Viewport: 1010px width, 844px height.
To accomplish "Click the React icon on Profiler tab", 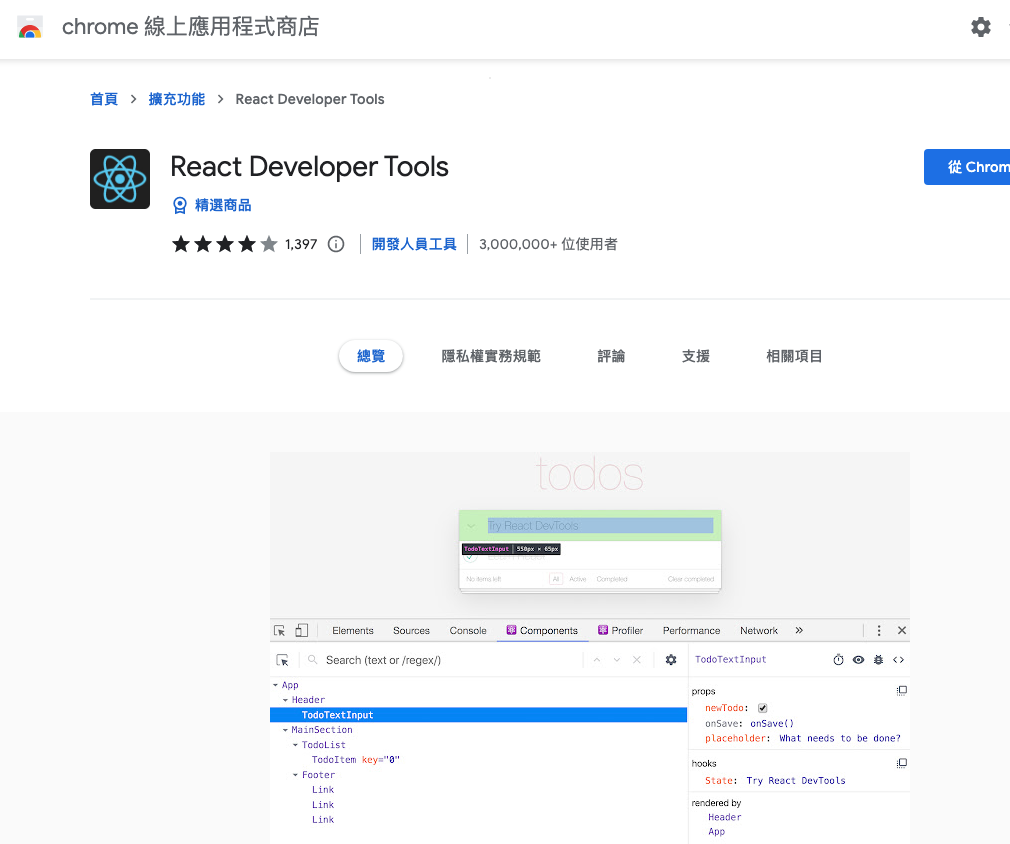I will 603,630.
